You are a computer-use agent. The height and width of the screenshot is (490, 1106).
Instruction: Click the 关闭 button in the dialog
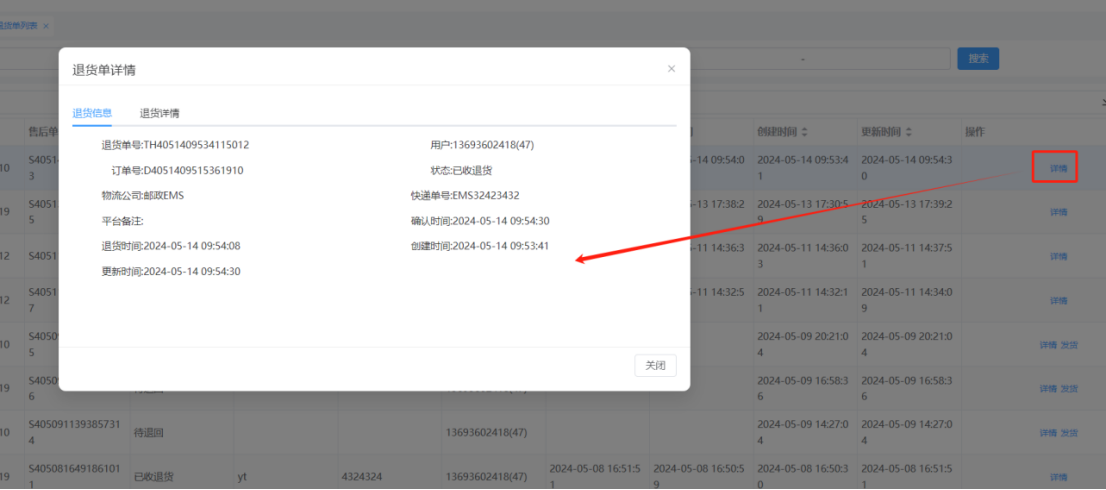coord(655,366)
